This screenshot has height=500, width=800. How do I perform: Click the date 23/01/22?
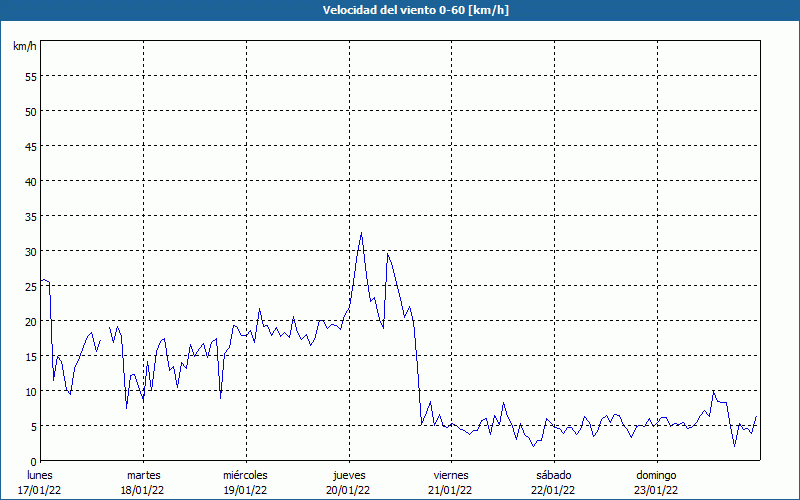(x=656, y=490)
